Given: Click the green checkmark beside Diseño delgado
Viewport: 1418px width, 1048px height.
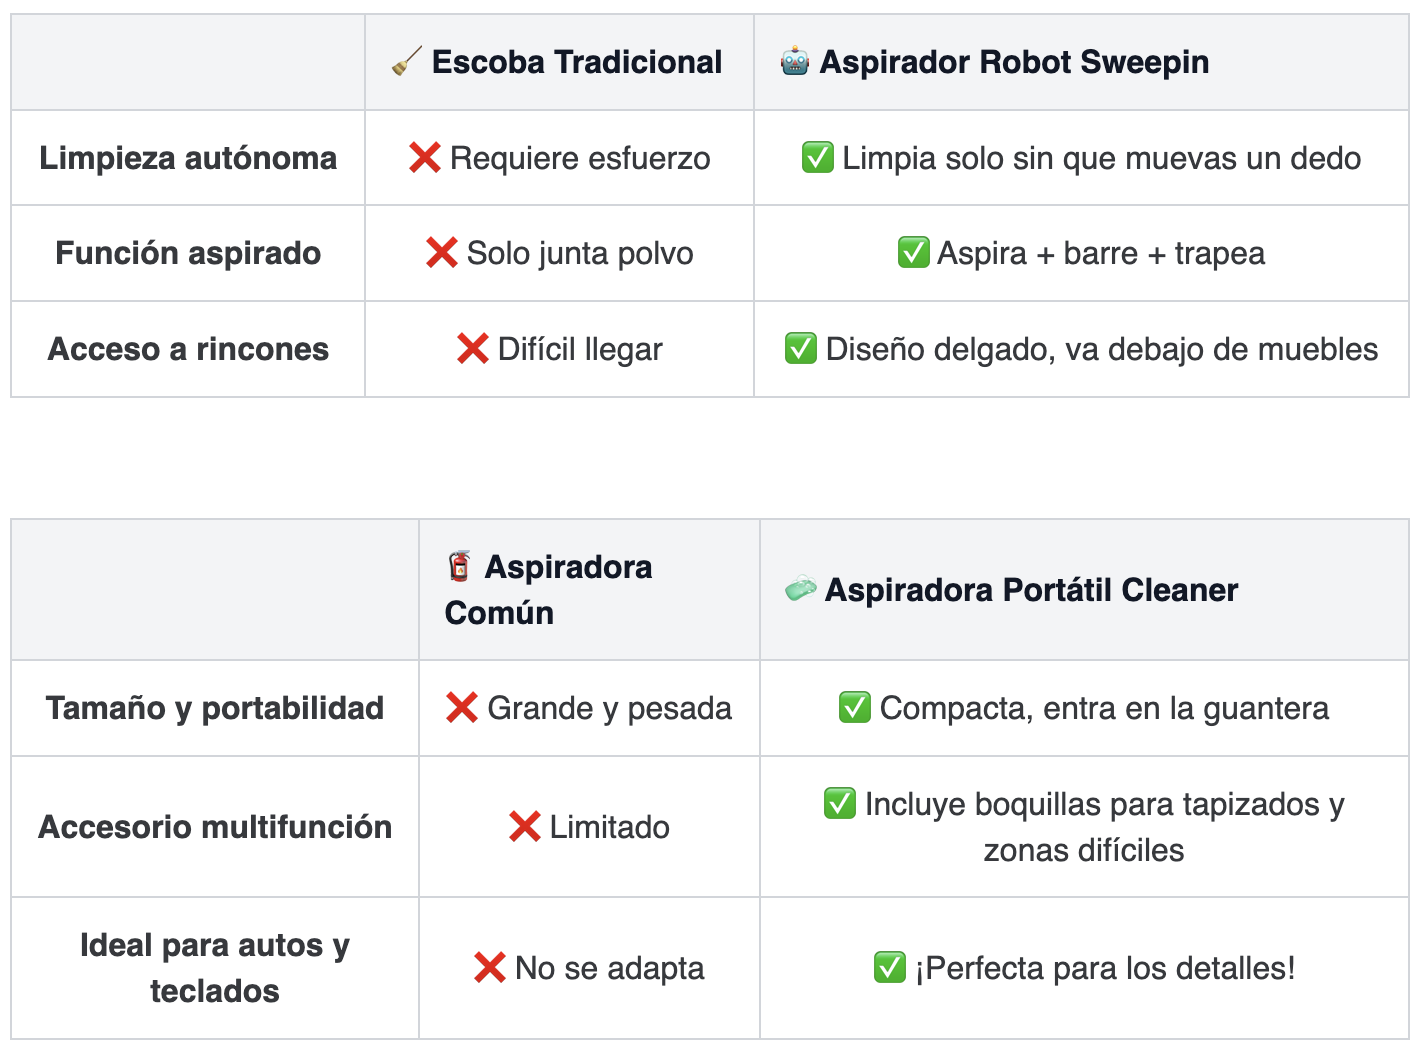Looking at the screenshot, I should (801, 348).
